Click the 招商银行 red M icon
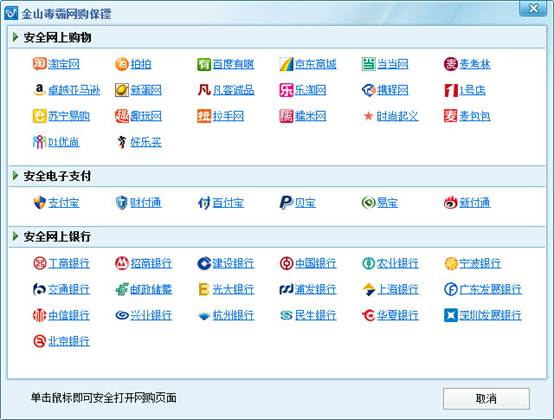The height and width of the screenshot is (420, 554). coord(122,263)
